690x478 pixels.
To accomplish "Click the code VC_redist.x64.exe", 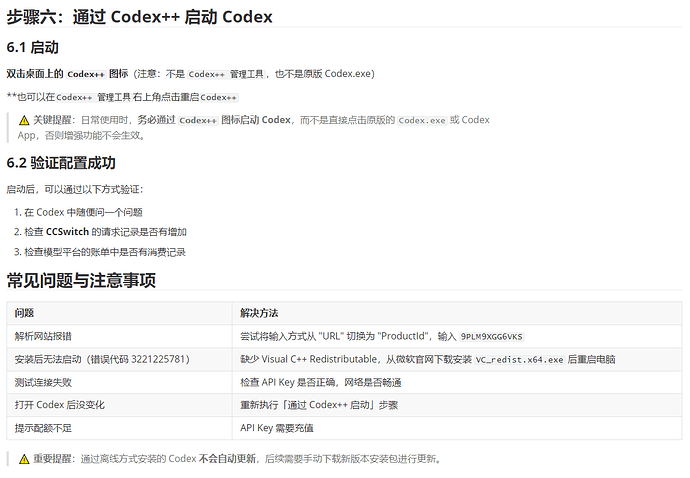I will point(519,360).
